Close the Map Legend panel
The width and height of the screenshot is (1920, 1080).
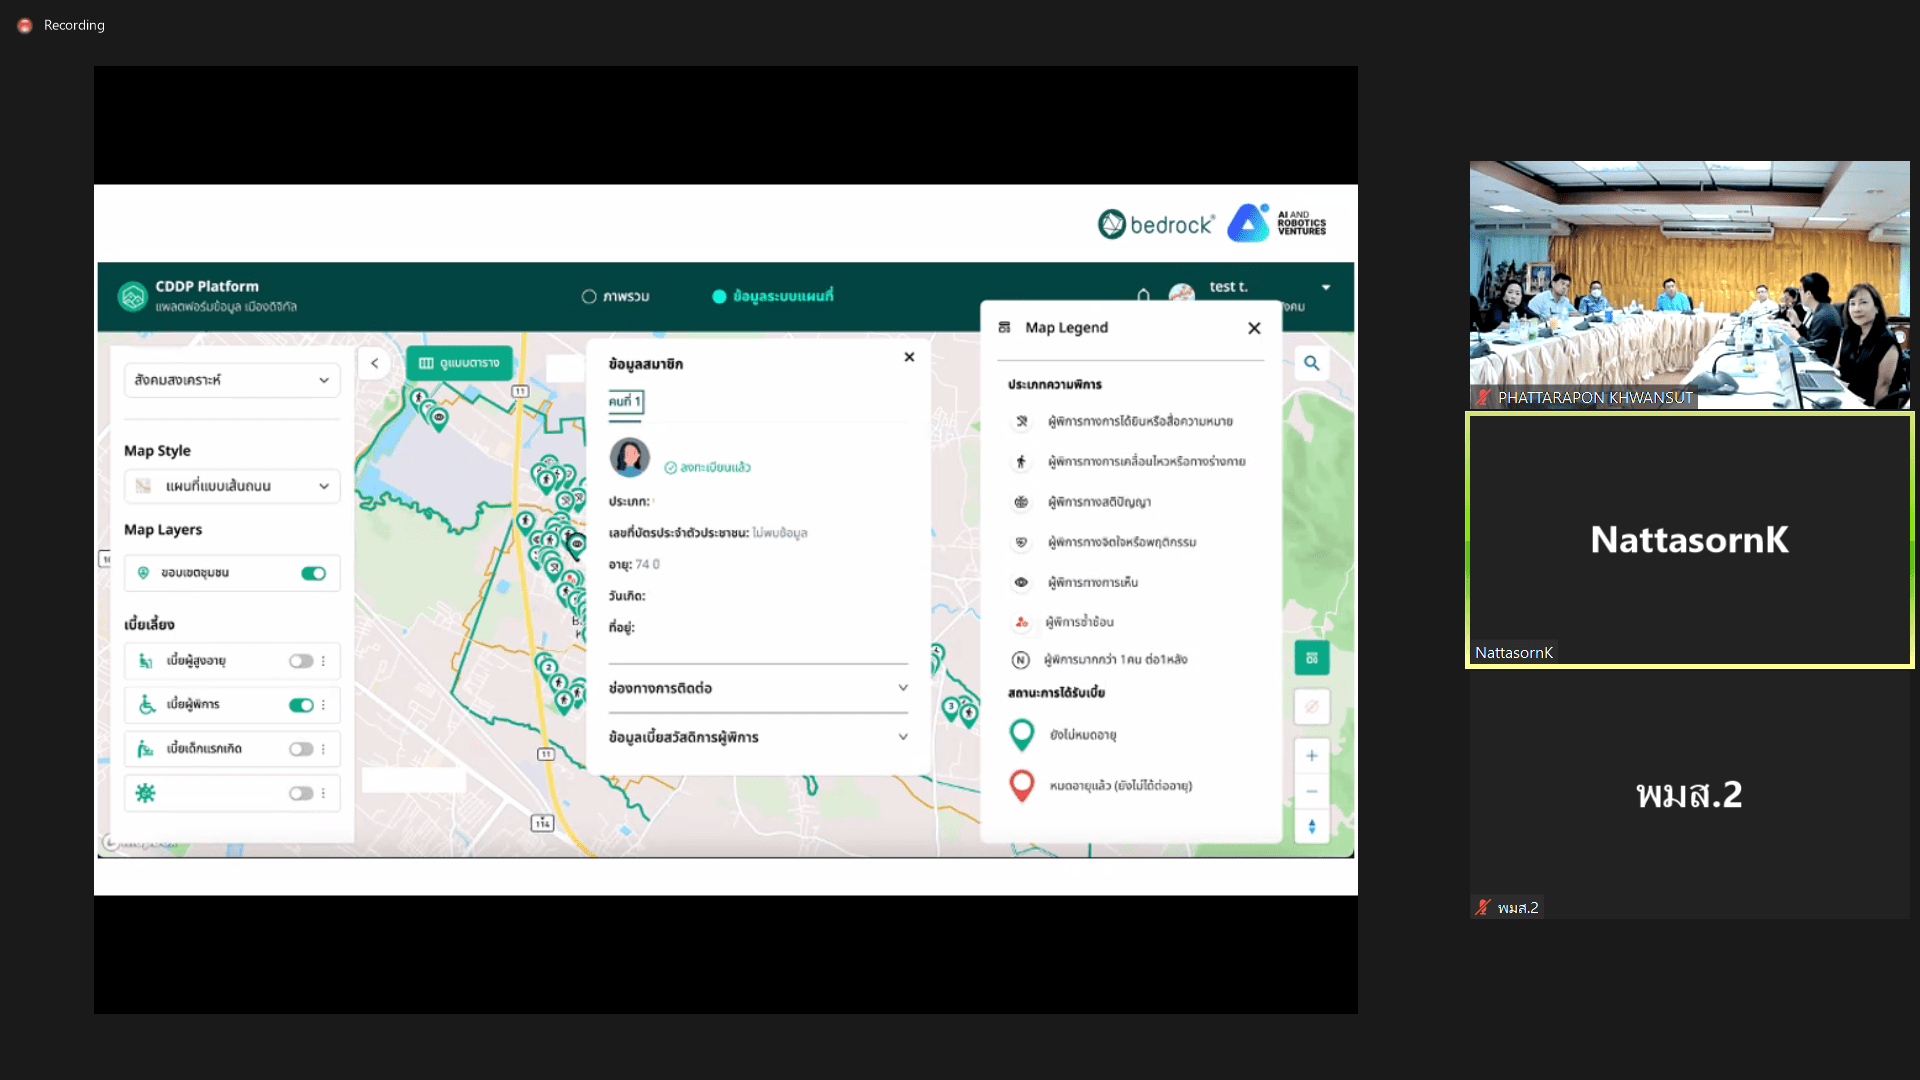(x=1254, y=328)
